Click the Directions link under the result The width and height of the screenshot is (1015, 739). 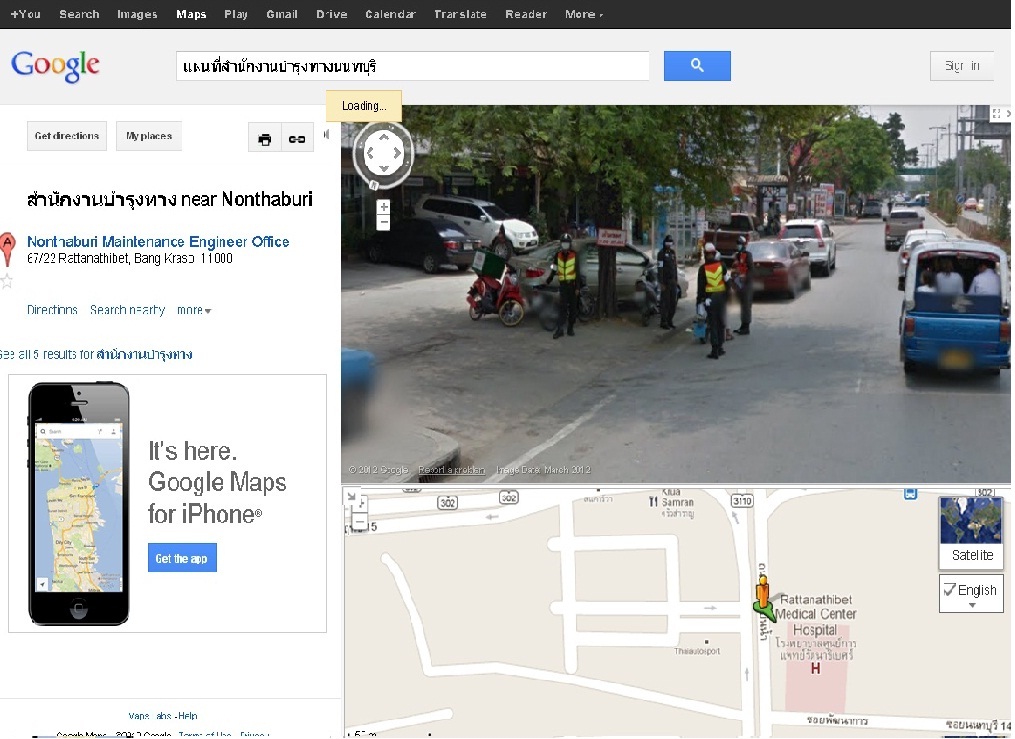click(52, 311)
